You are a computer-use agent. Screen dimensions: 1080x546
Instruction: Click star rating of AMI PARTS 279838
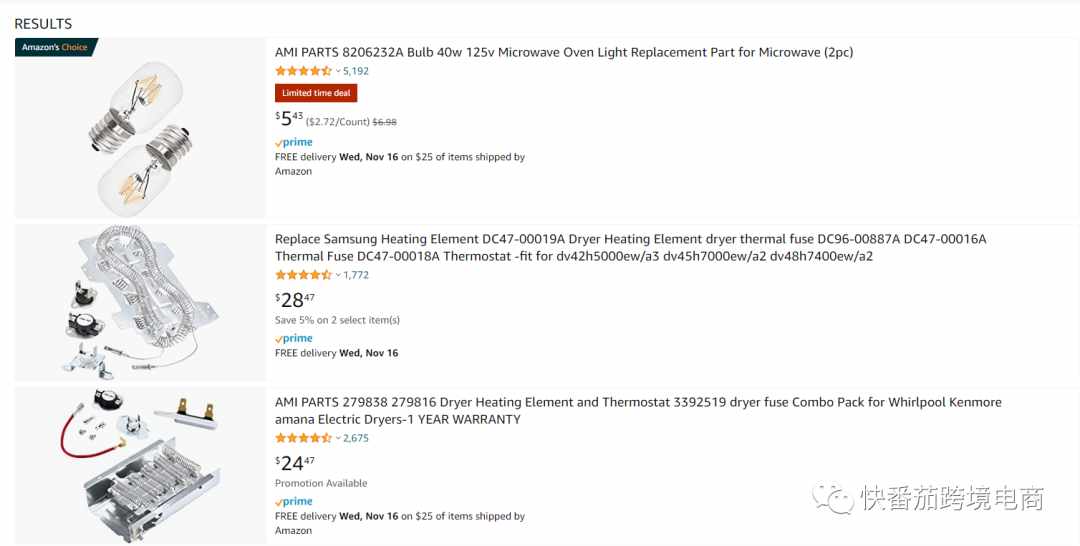pyautogui.click(x=303, y=438)
